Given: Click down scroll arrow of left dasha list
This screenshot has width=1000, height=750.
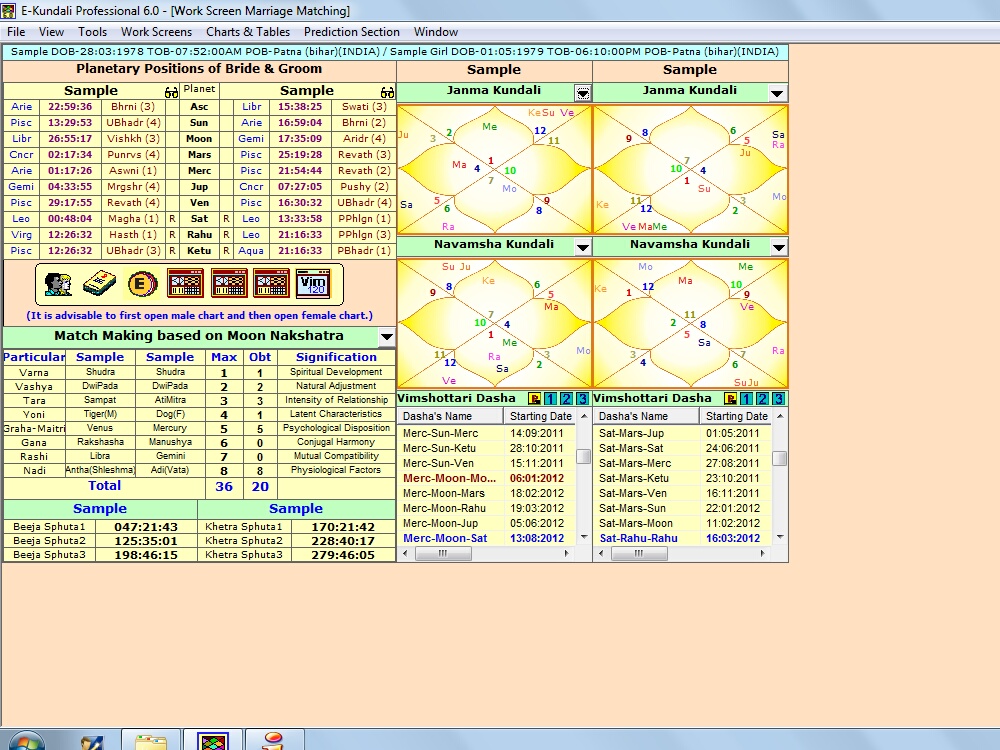Looking at the screenshot, I should pos(584,538).
